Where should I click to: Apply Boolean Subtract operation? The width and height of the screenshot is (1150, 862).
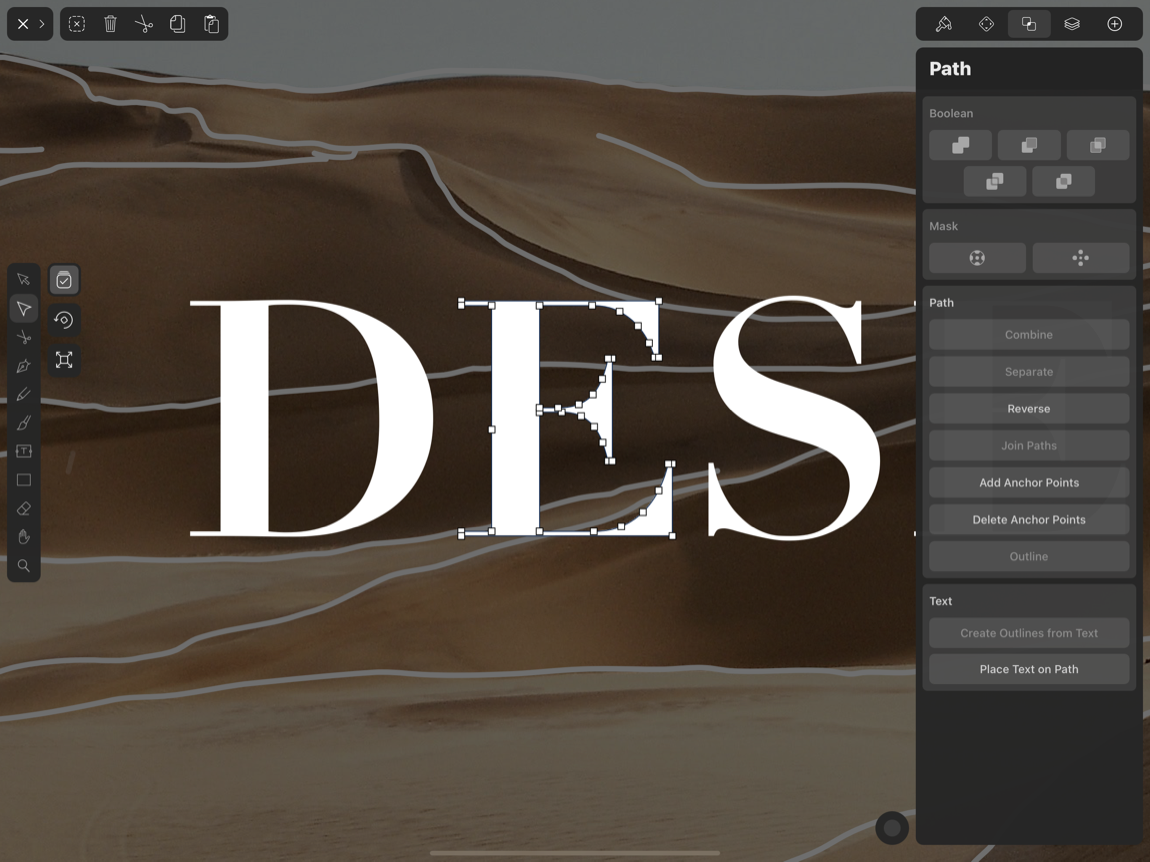click(1029, 145)
